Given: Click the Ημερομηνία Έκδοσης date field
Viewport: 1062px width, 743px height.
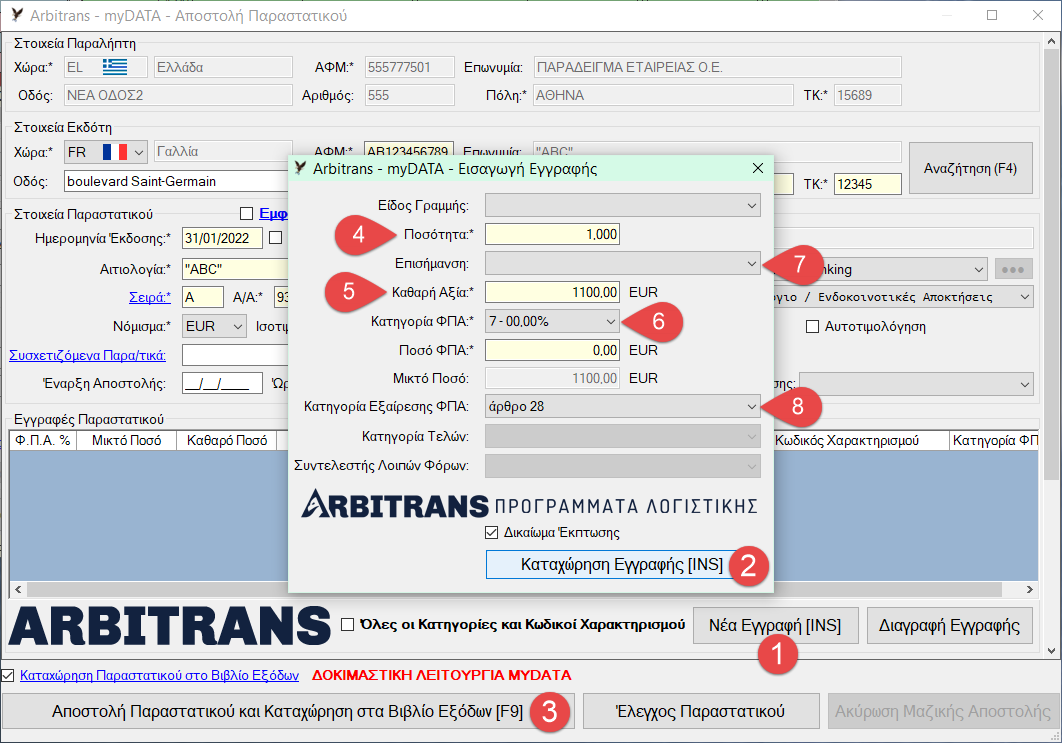Looking at the screenshot, I should coord(222,238).
